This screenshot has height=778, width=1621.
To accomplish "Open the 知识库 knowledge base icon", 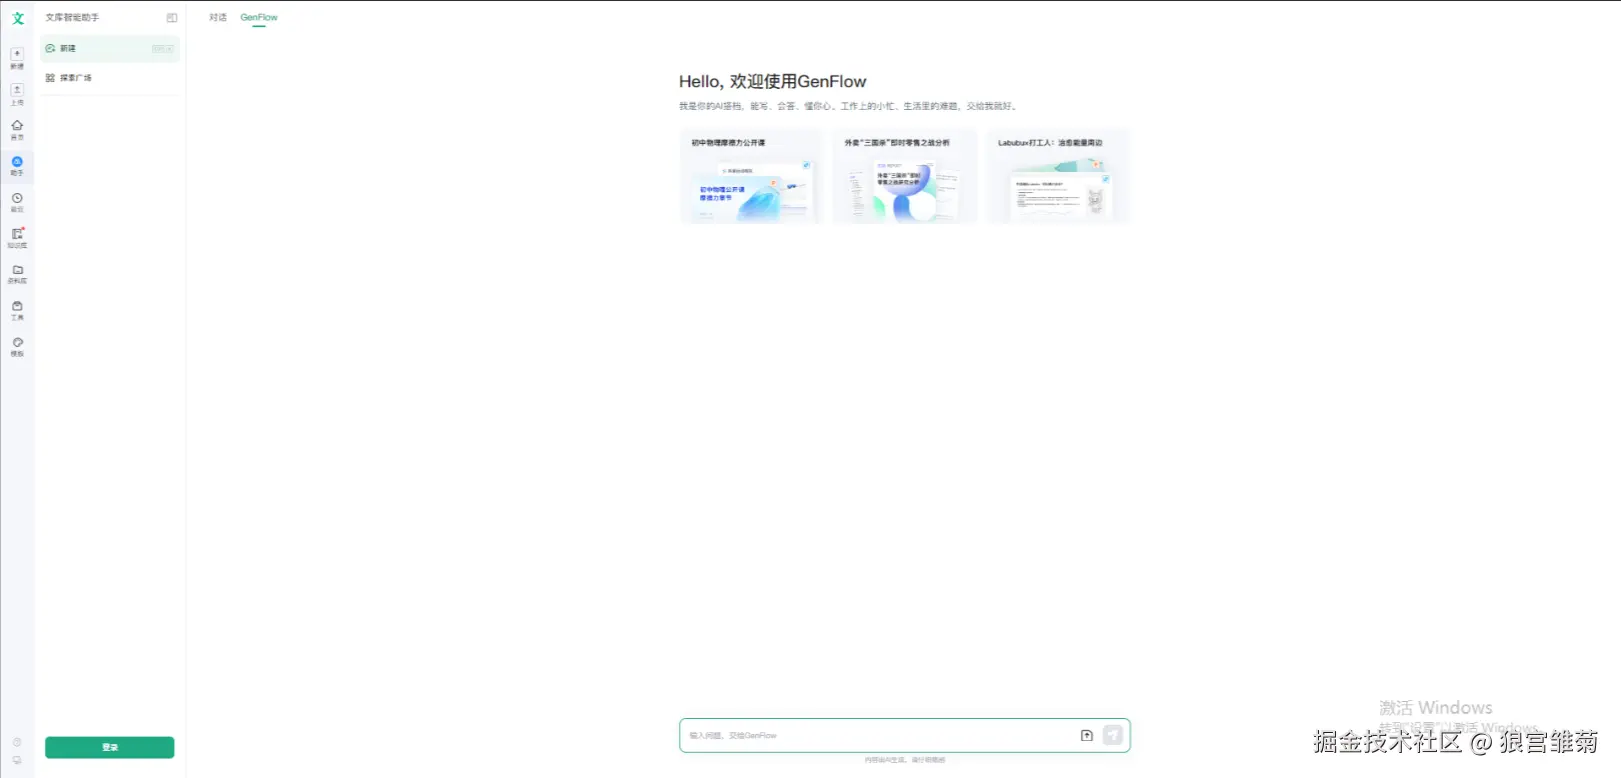I will [x=17, y=234].
